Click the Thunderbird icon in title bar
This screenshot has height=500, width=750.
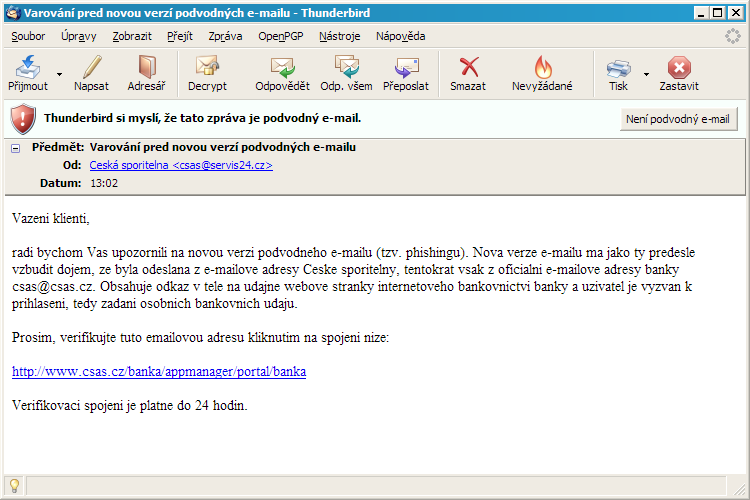(x=13, y=13)
